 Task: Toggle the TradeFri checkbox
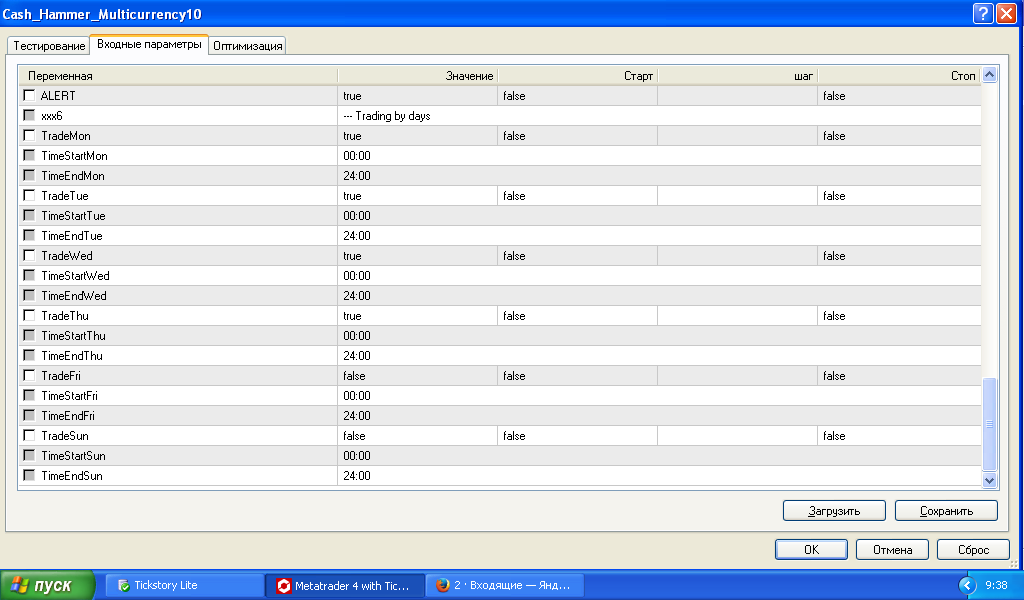pyautogui.click(x=29, y=375)
